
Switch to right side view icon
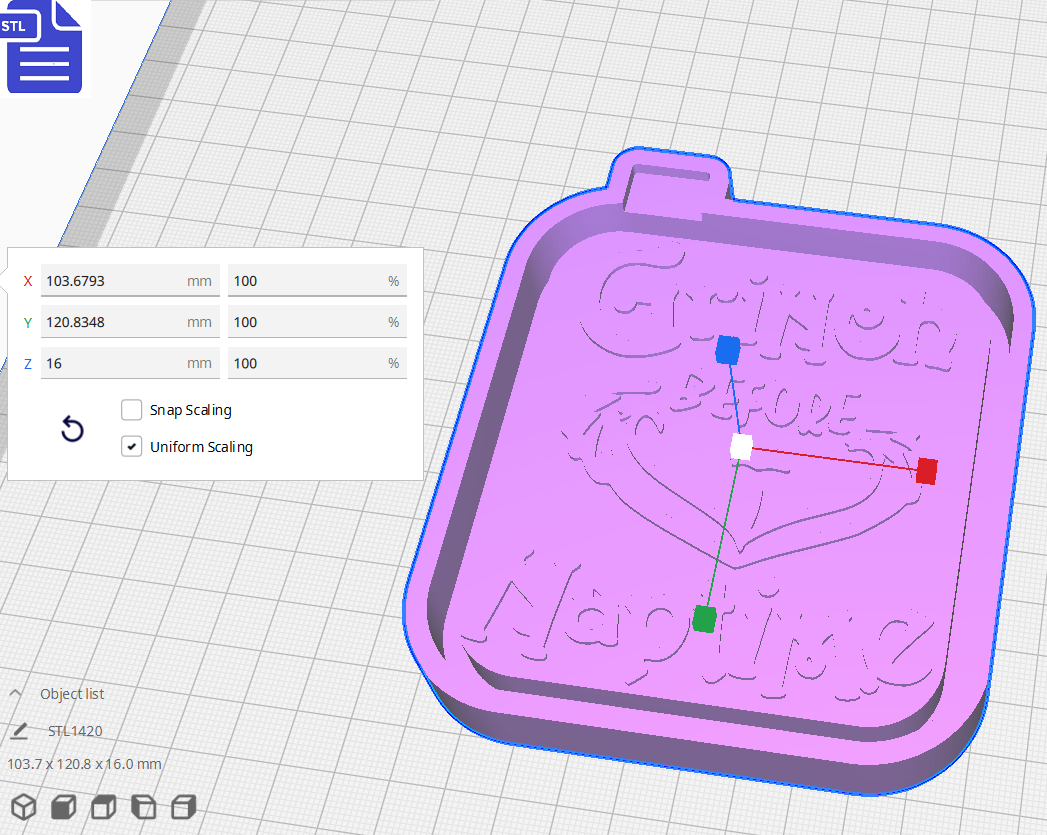click(183, 806)
